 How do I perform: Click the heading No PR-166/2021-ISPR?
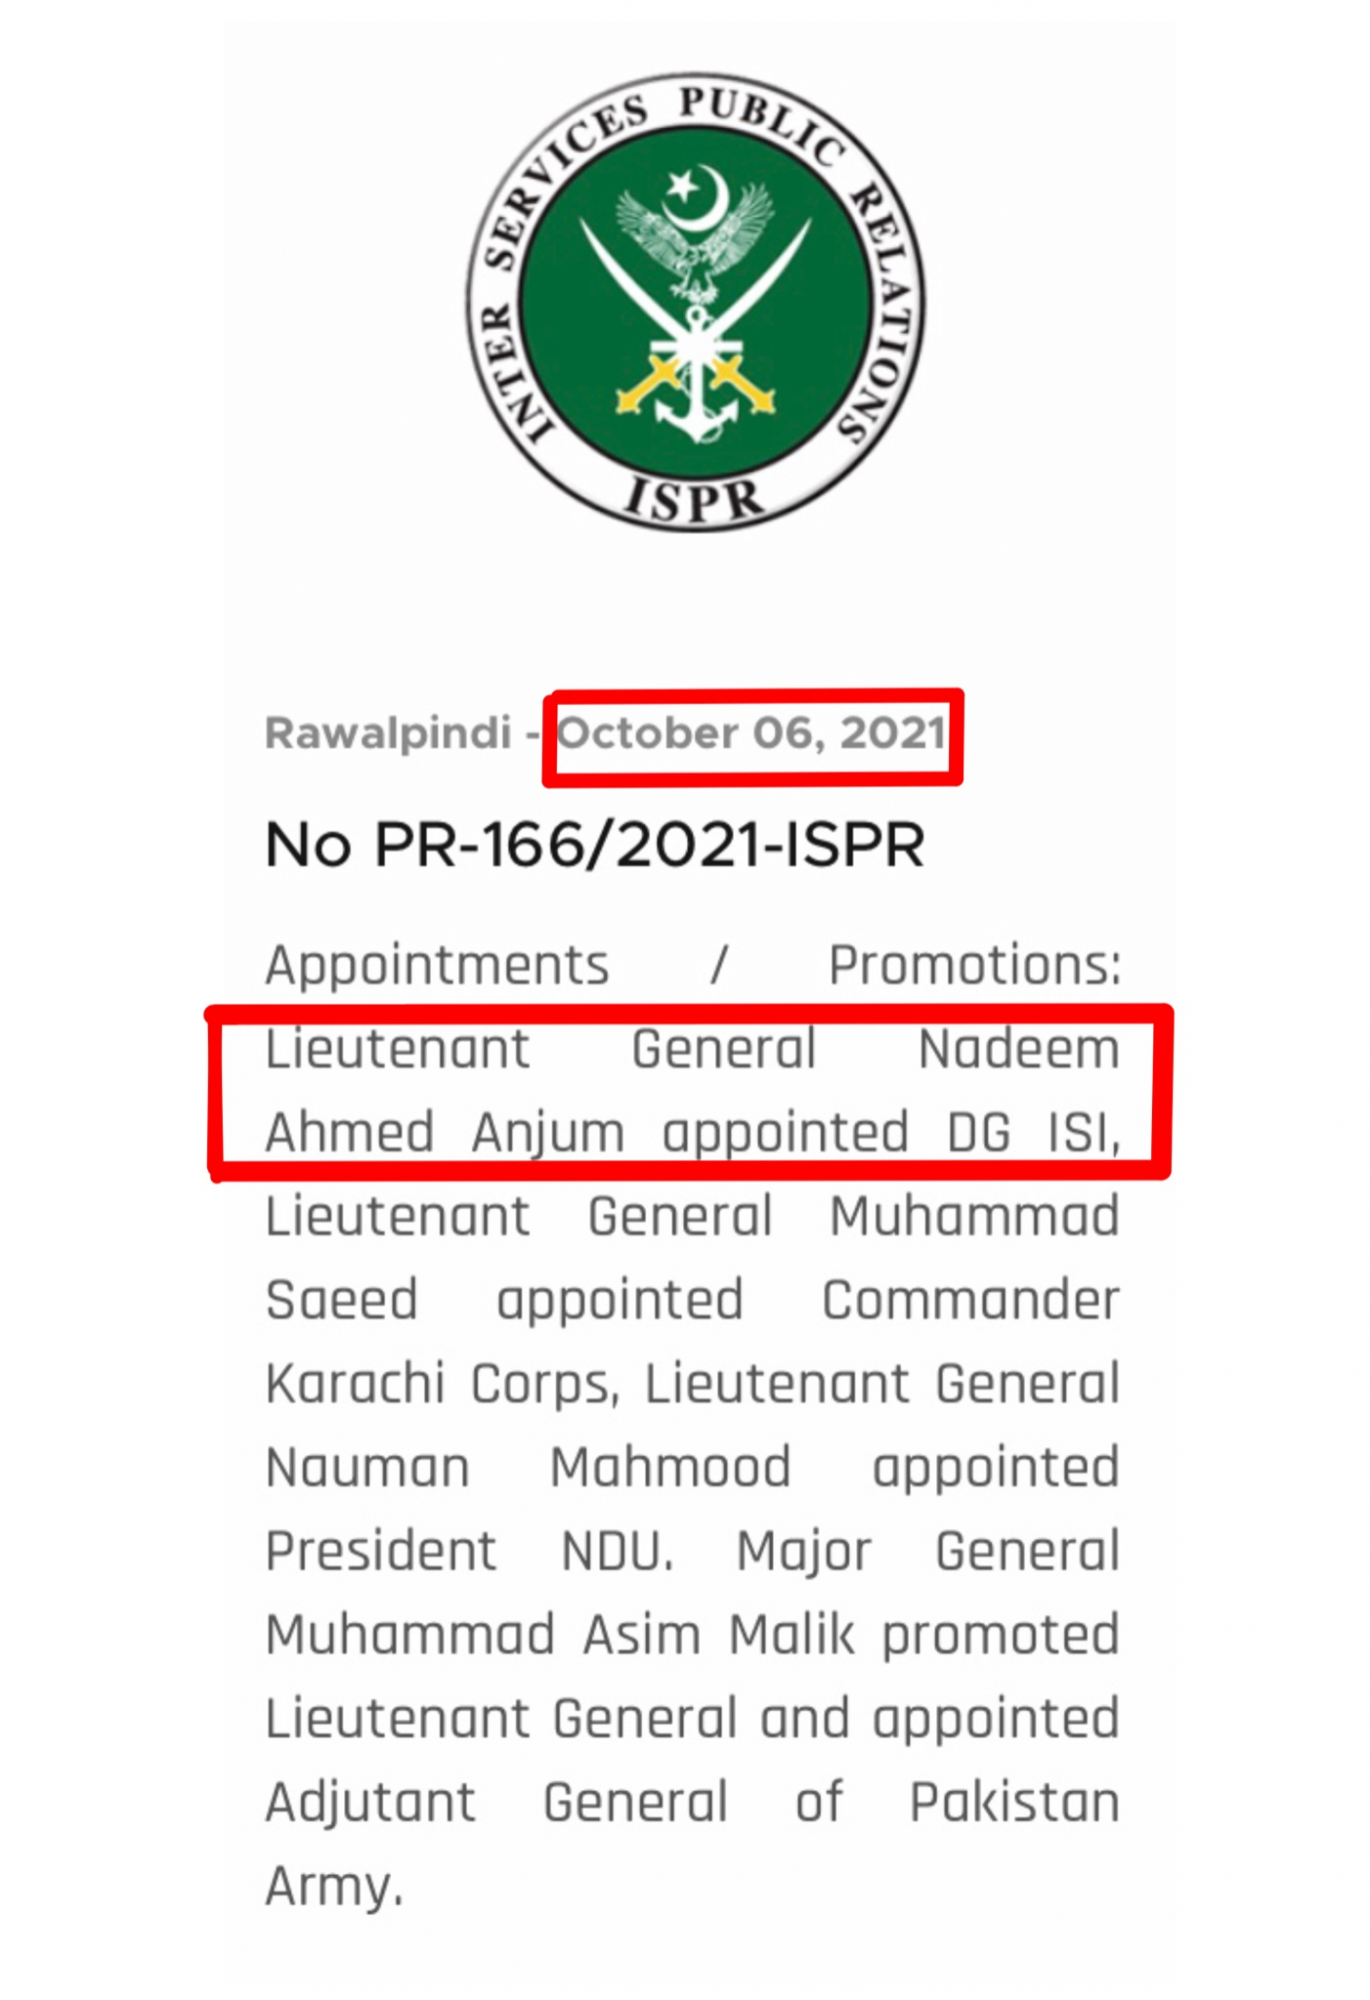(595, 846)
